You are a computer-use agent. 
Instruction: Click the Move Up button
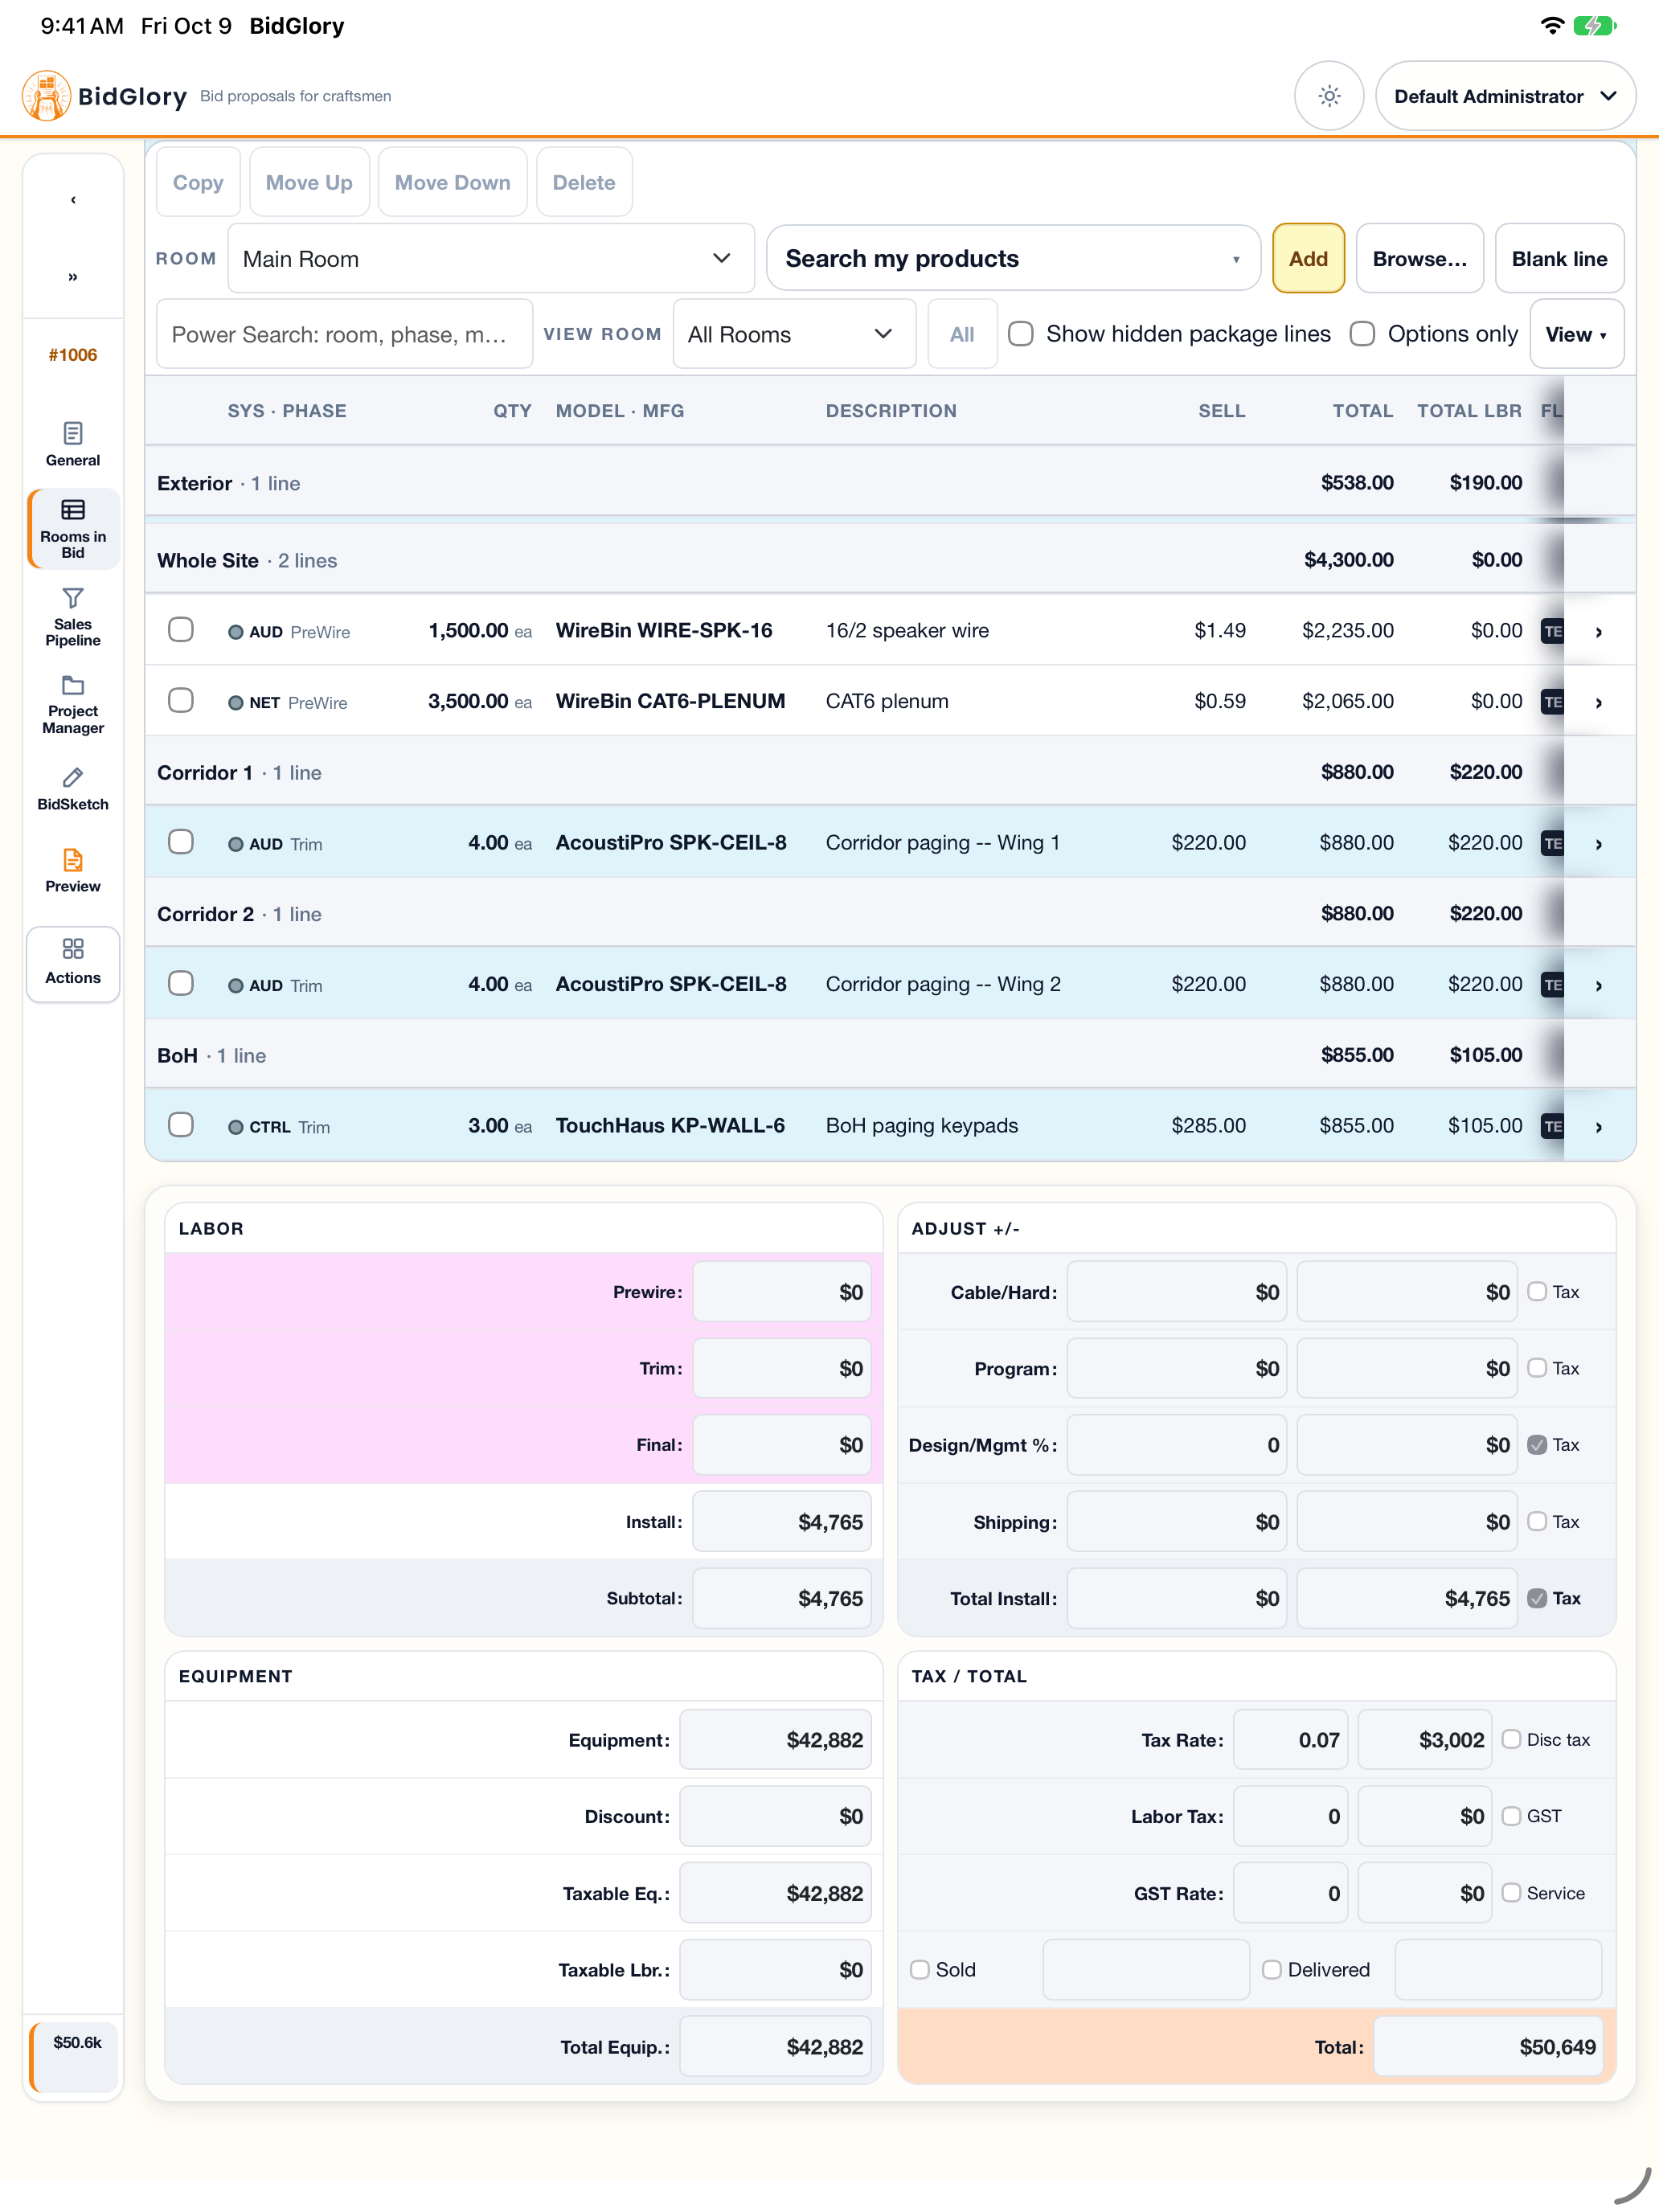tap(309, 182)
